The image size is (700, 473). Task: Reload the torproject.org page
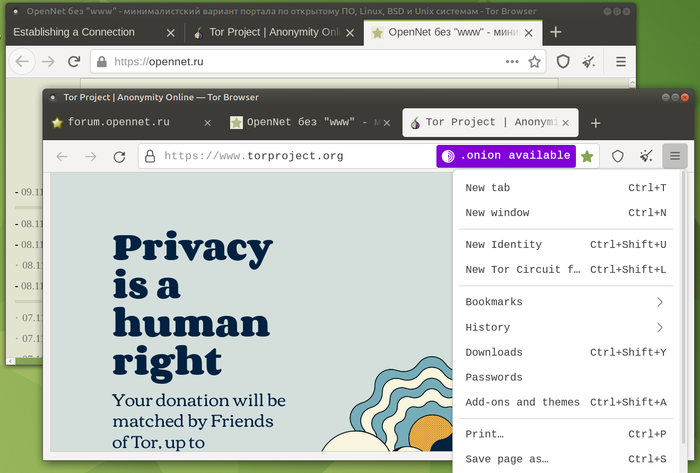(119, 157)
